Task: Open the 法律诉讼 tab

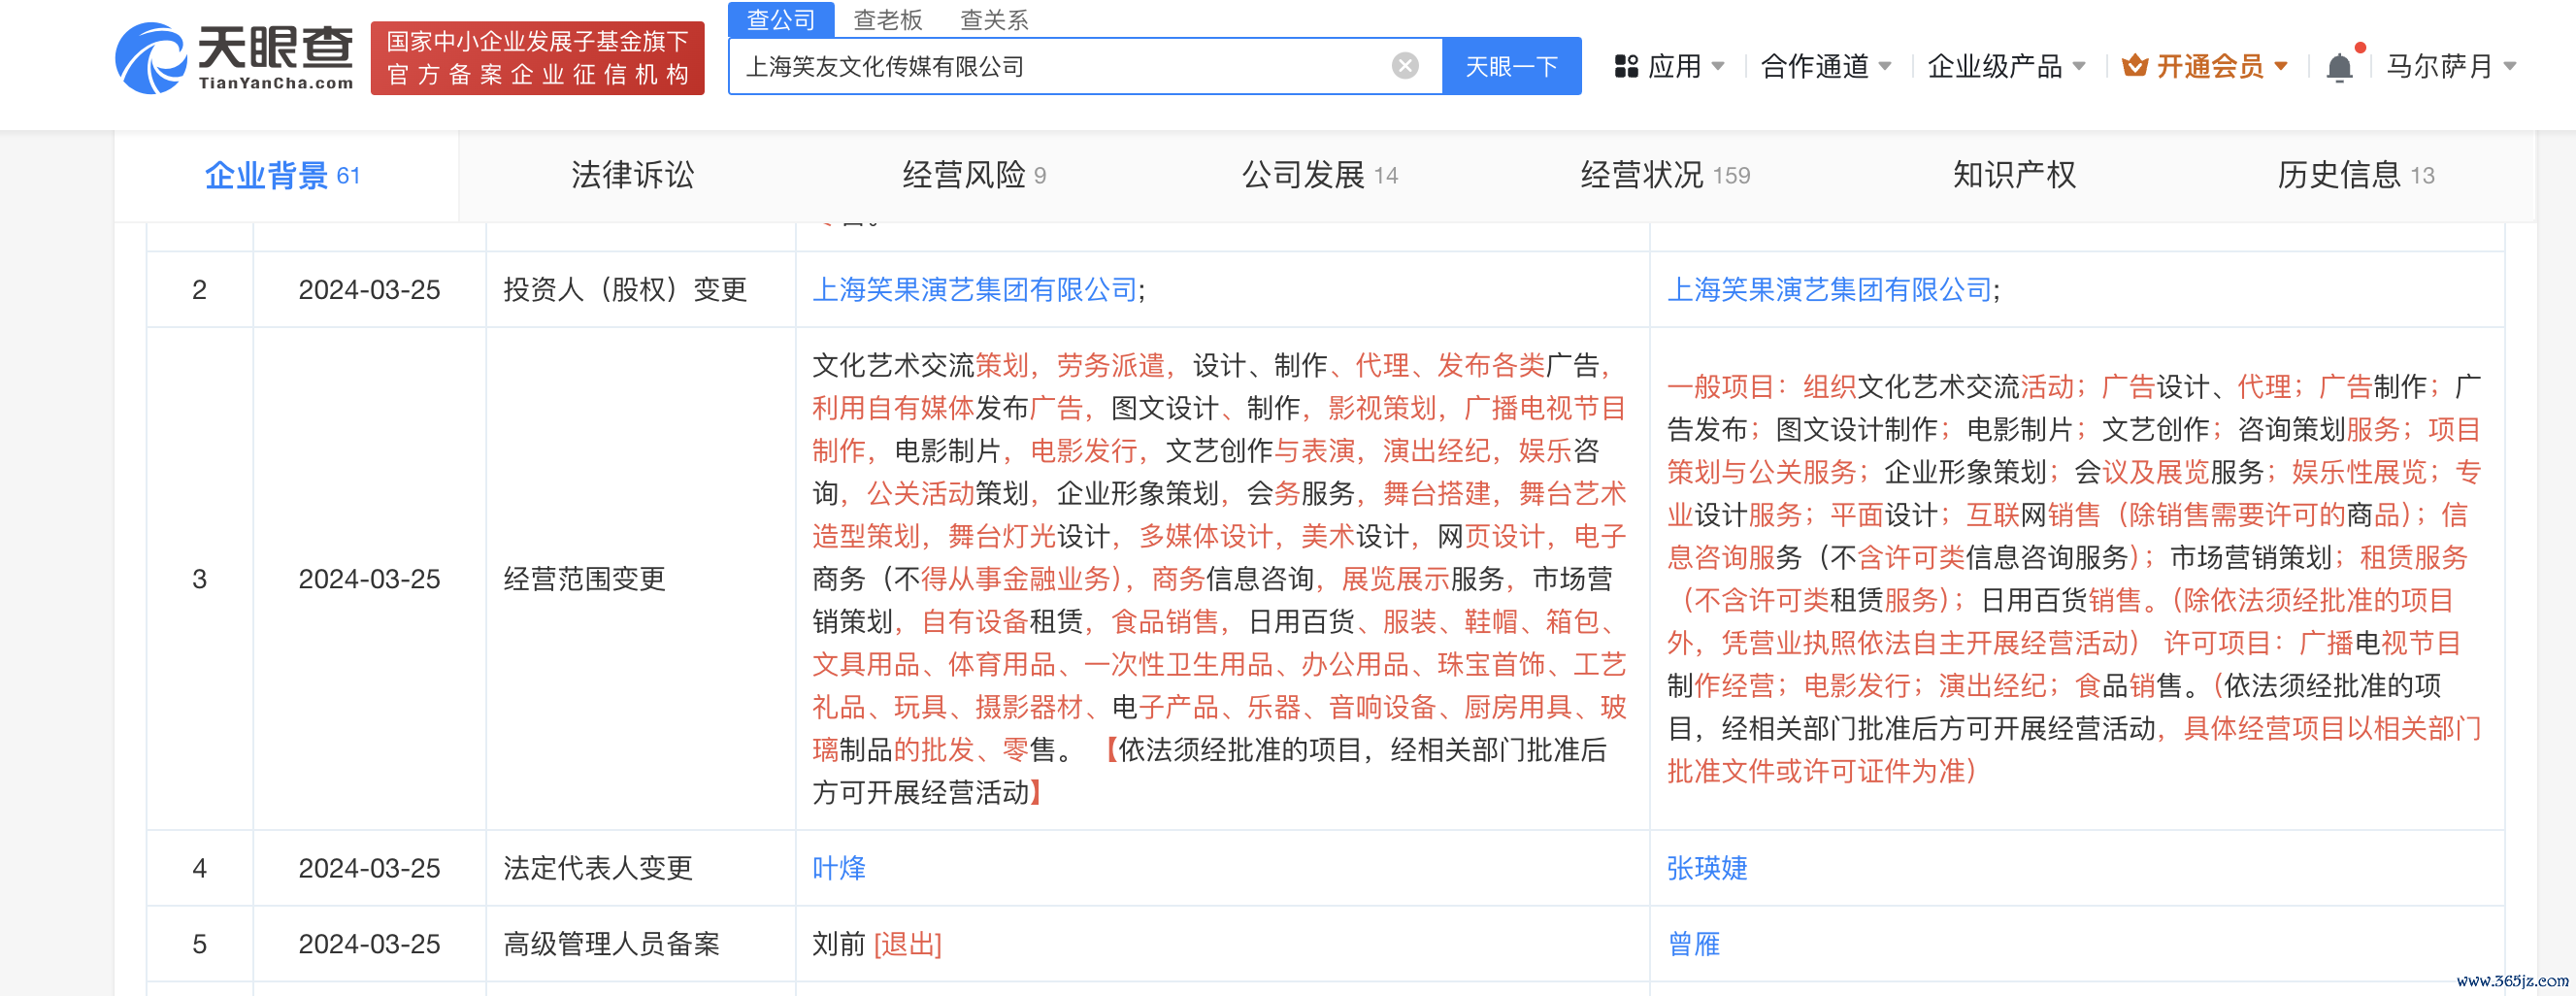Action: 632,175
